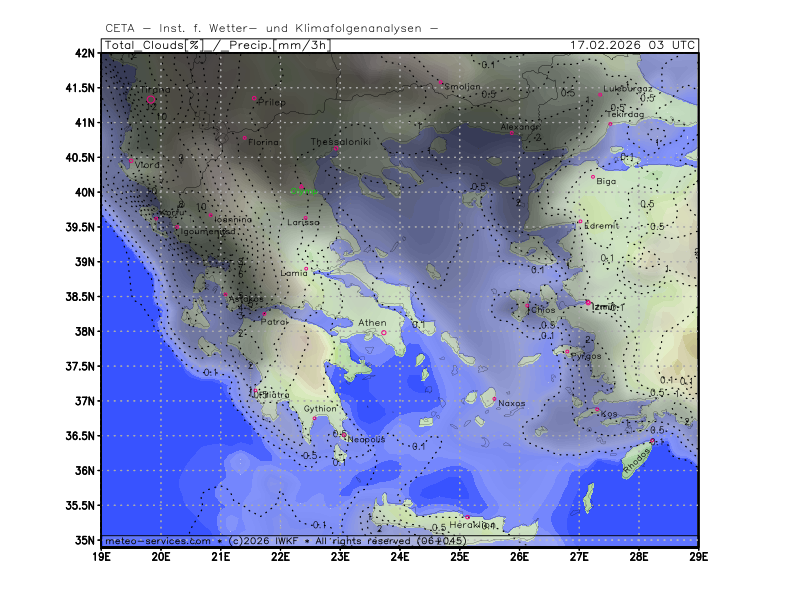Image resolution: width=800 pixels, height=600 pixels.
Task: Click the 17.02.2026 03 UTC timestamp
Action: pyautogui.click(x=632, y=45)
